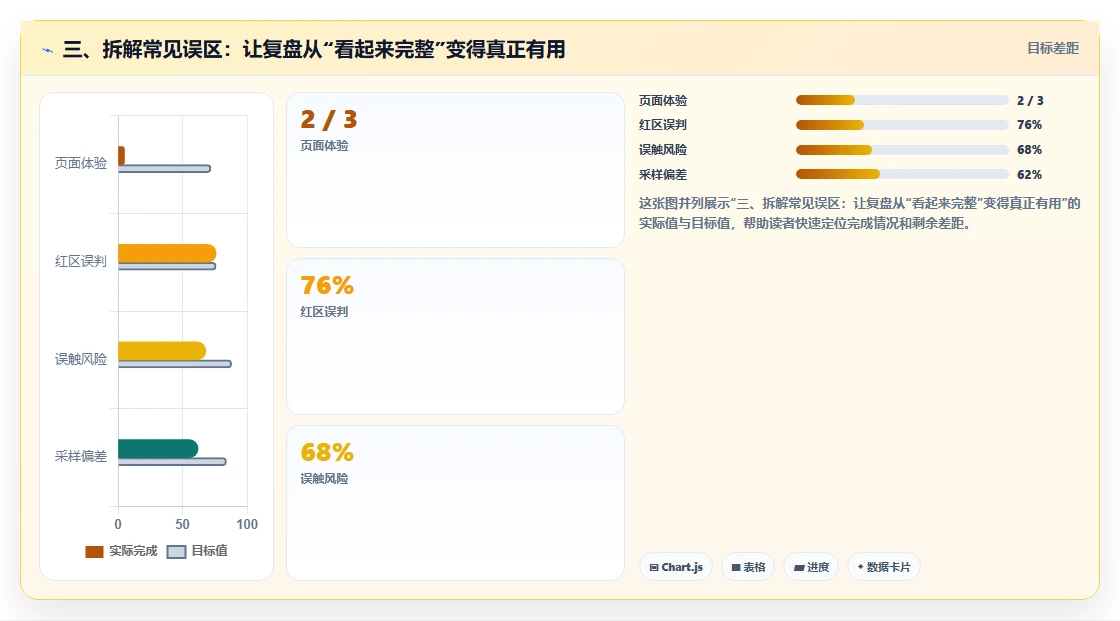
Task: Click the 页面体验 label under 2 / 3 card
Action: click(x=324, y=146)
